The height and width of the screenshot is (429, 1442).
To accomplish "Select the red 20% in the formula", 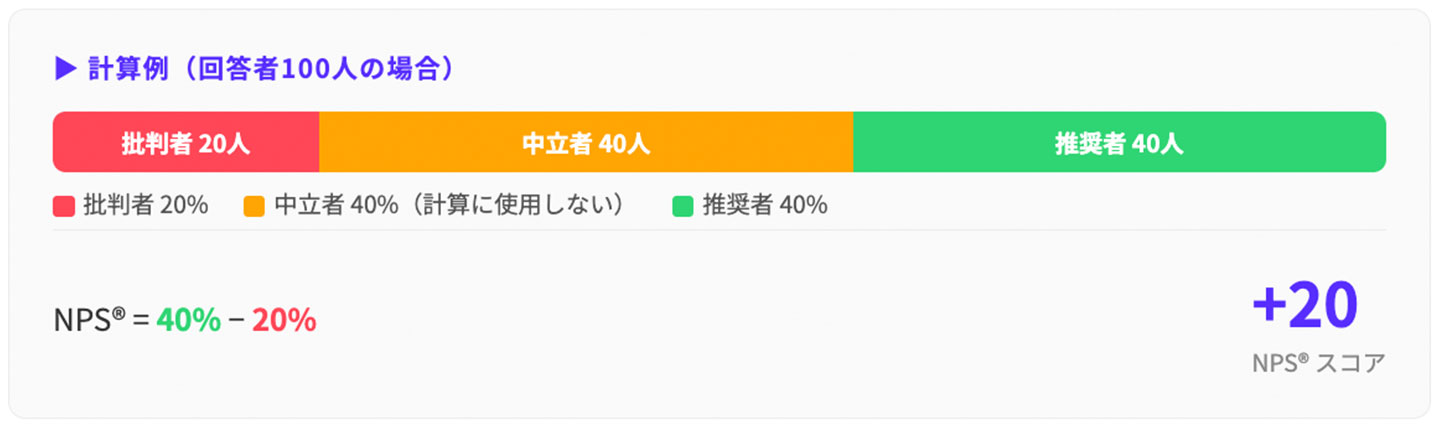I will 284,320.
